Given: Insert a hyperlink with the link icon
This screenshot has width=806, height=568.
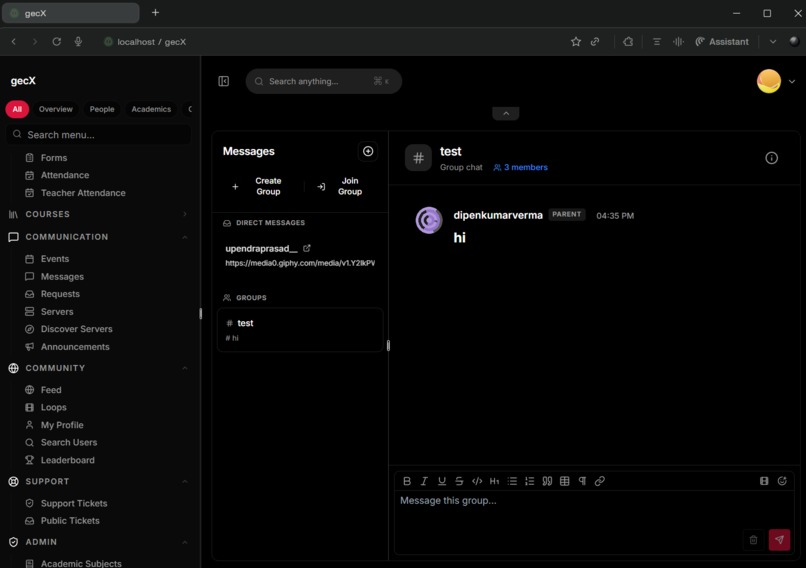Looking at the screenshot, I should 599,481.
